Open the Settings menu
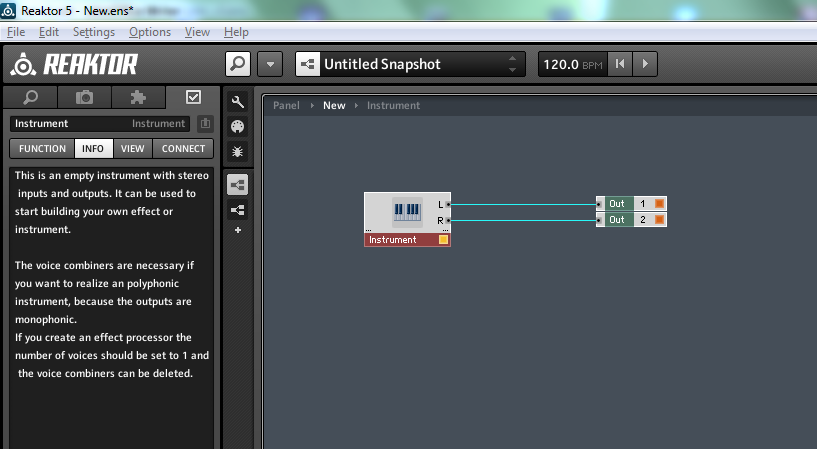This screenshot has height=449, width=817. [94, 32]
